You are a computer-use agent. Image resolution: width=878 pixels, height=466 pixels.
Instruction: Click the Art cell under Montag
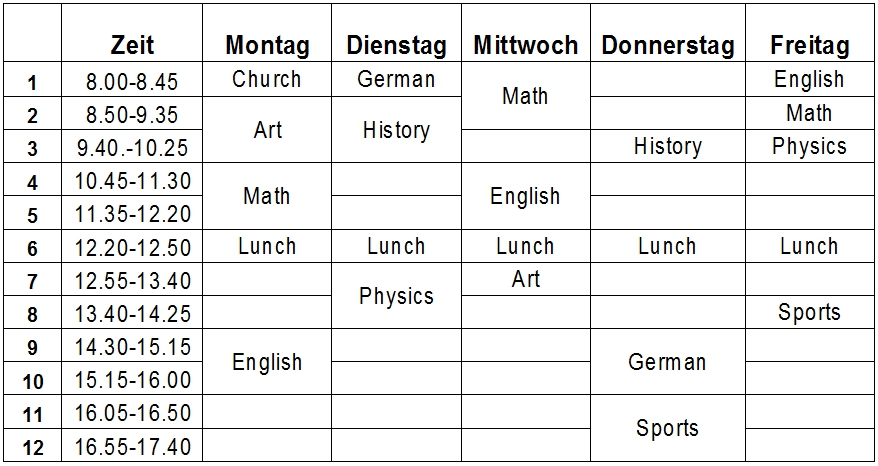[x=267, y=130]
